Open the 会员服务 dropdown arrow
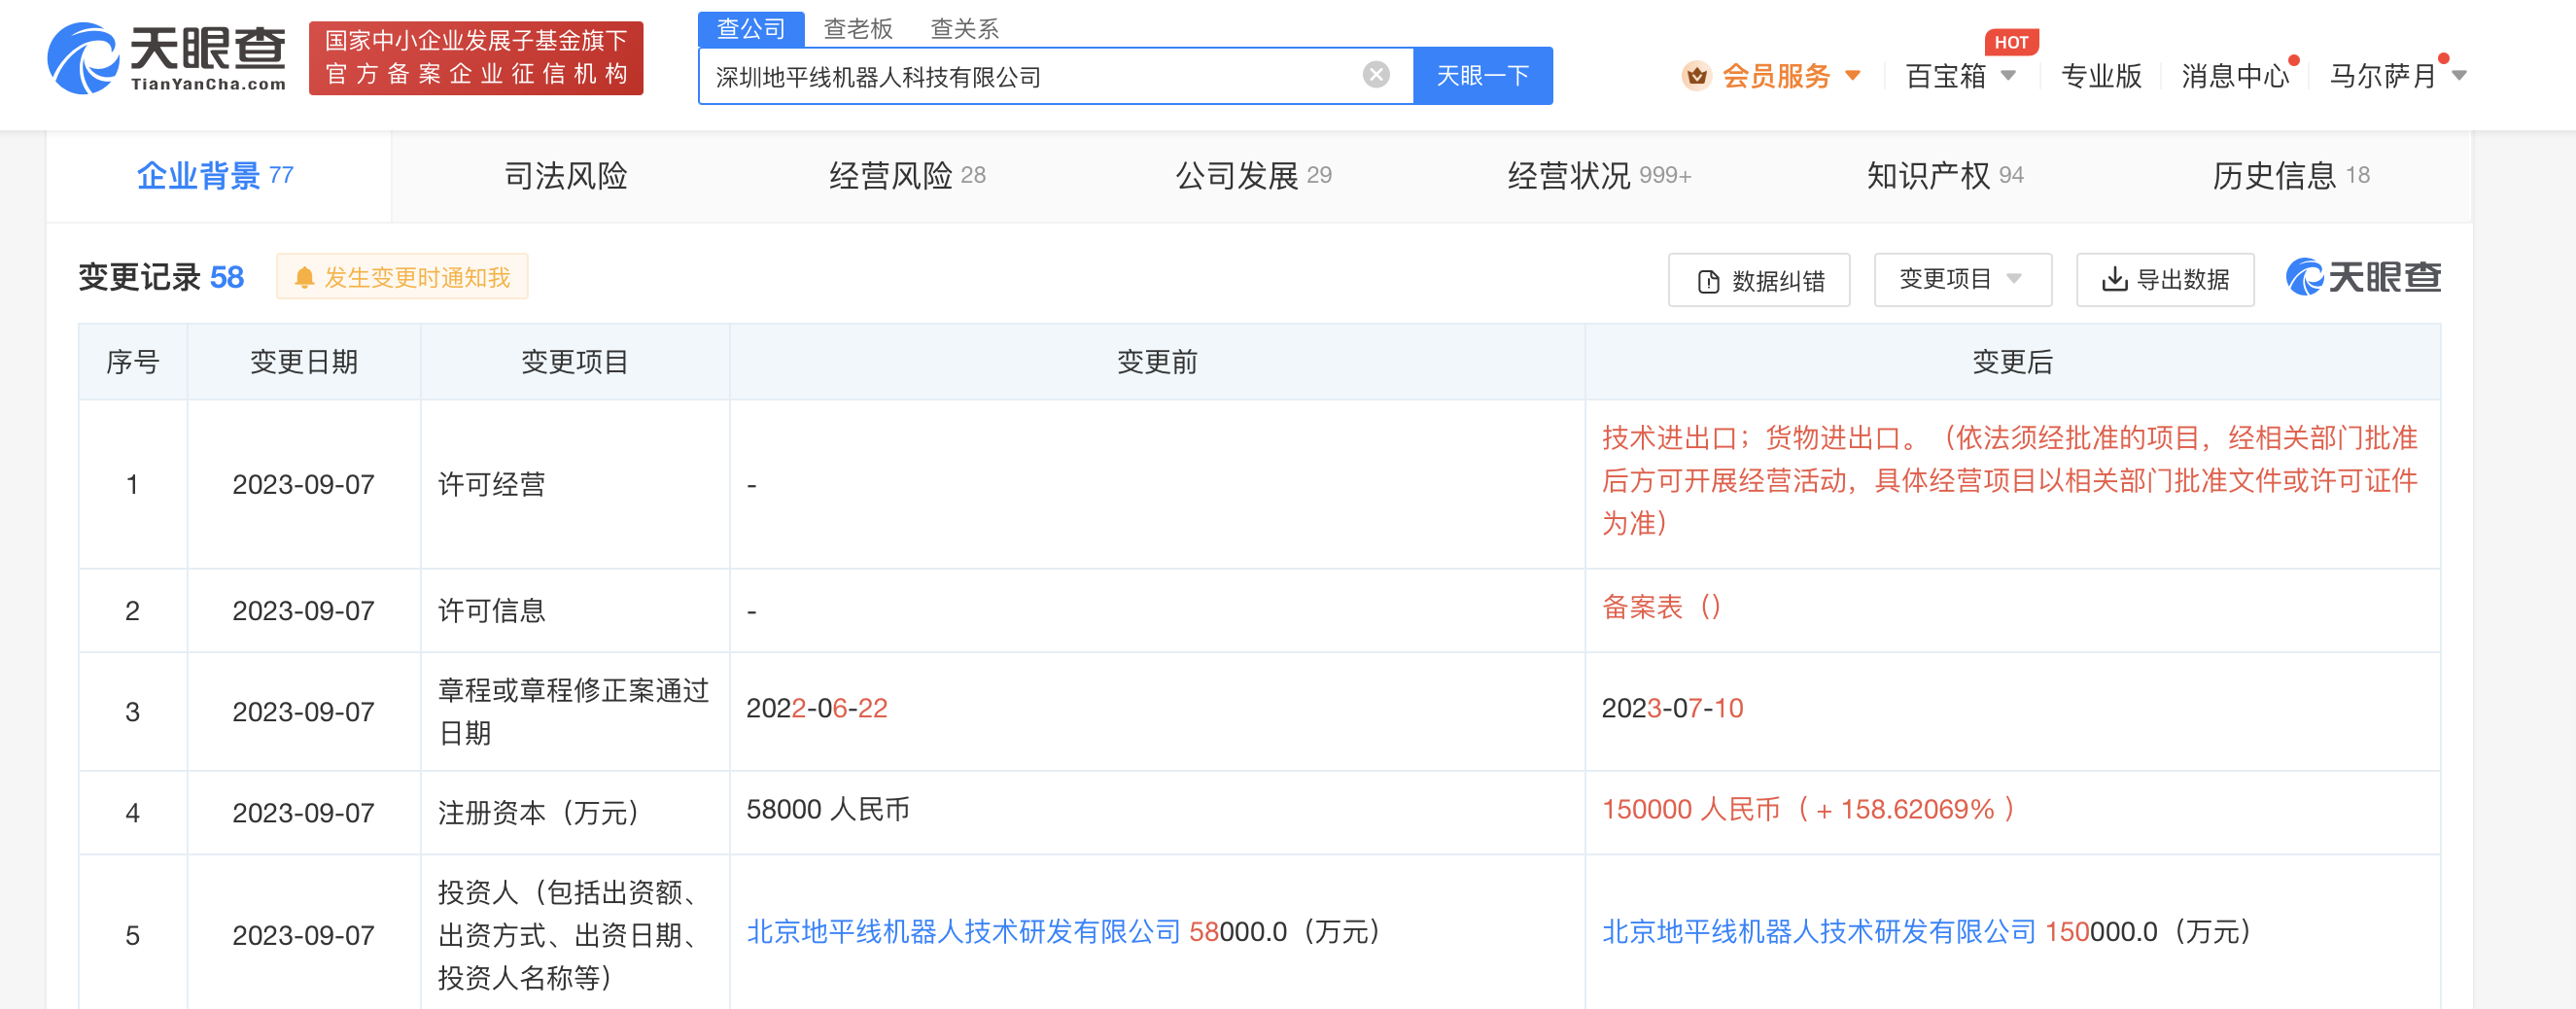 click(1852, 76)
